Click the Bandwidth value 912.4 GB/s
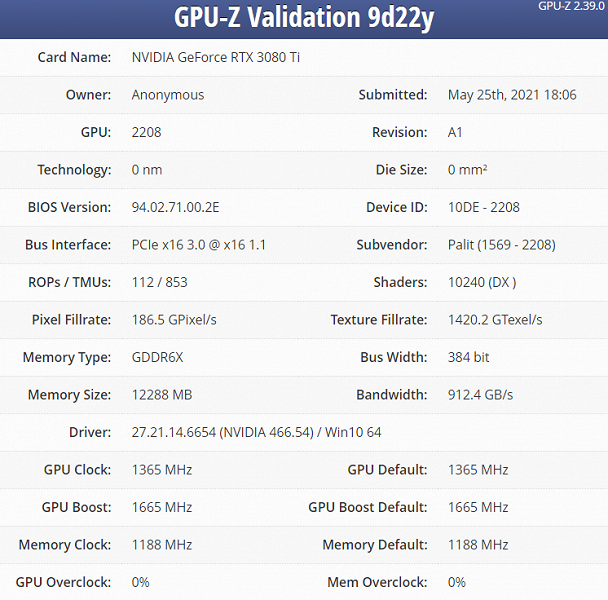This screenshot has width=608, height=600. pos(480,395)
